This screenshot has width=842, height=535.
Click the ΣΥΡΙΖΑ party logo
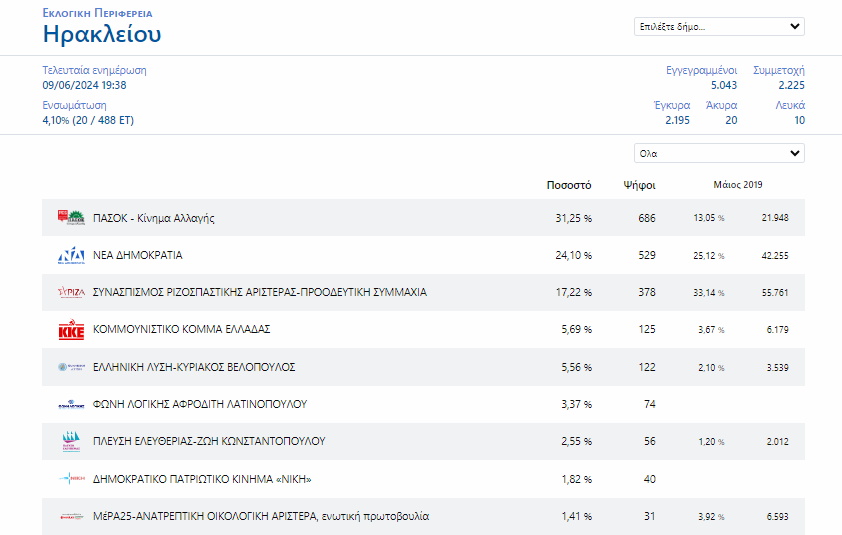[x=71, y=292]
